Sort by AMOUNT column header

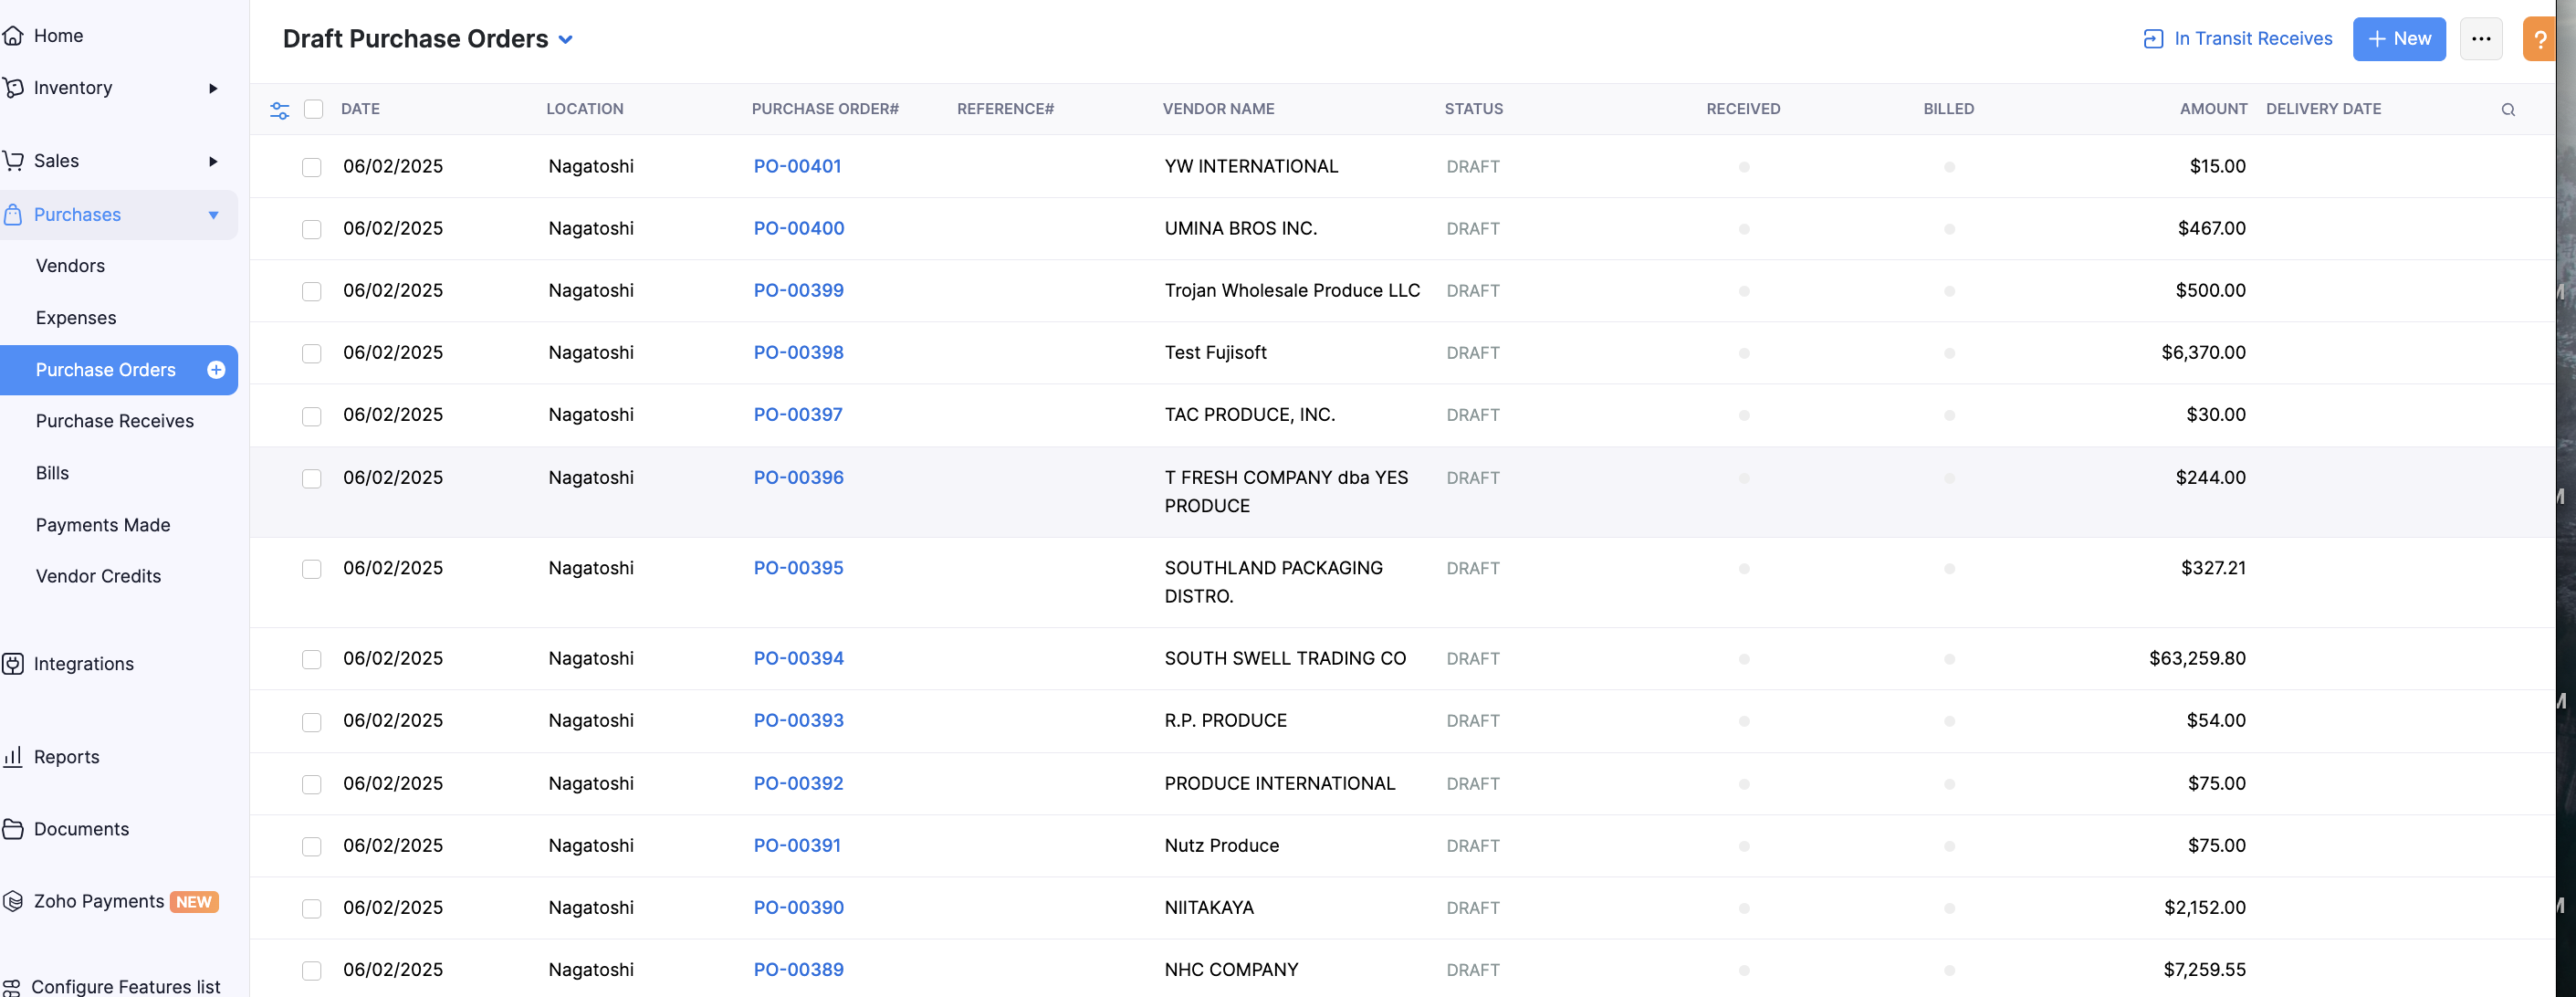click(x=2213, y=109)
